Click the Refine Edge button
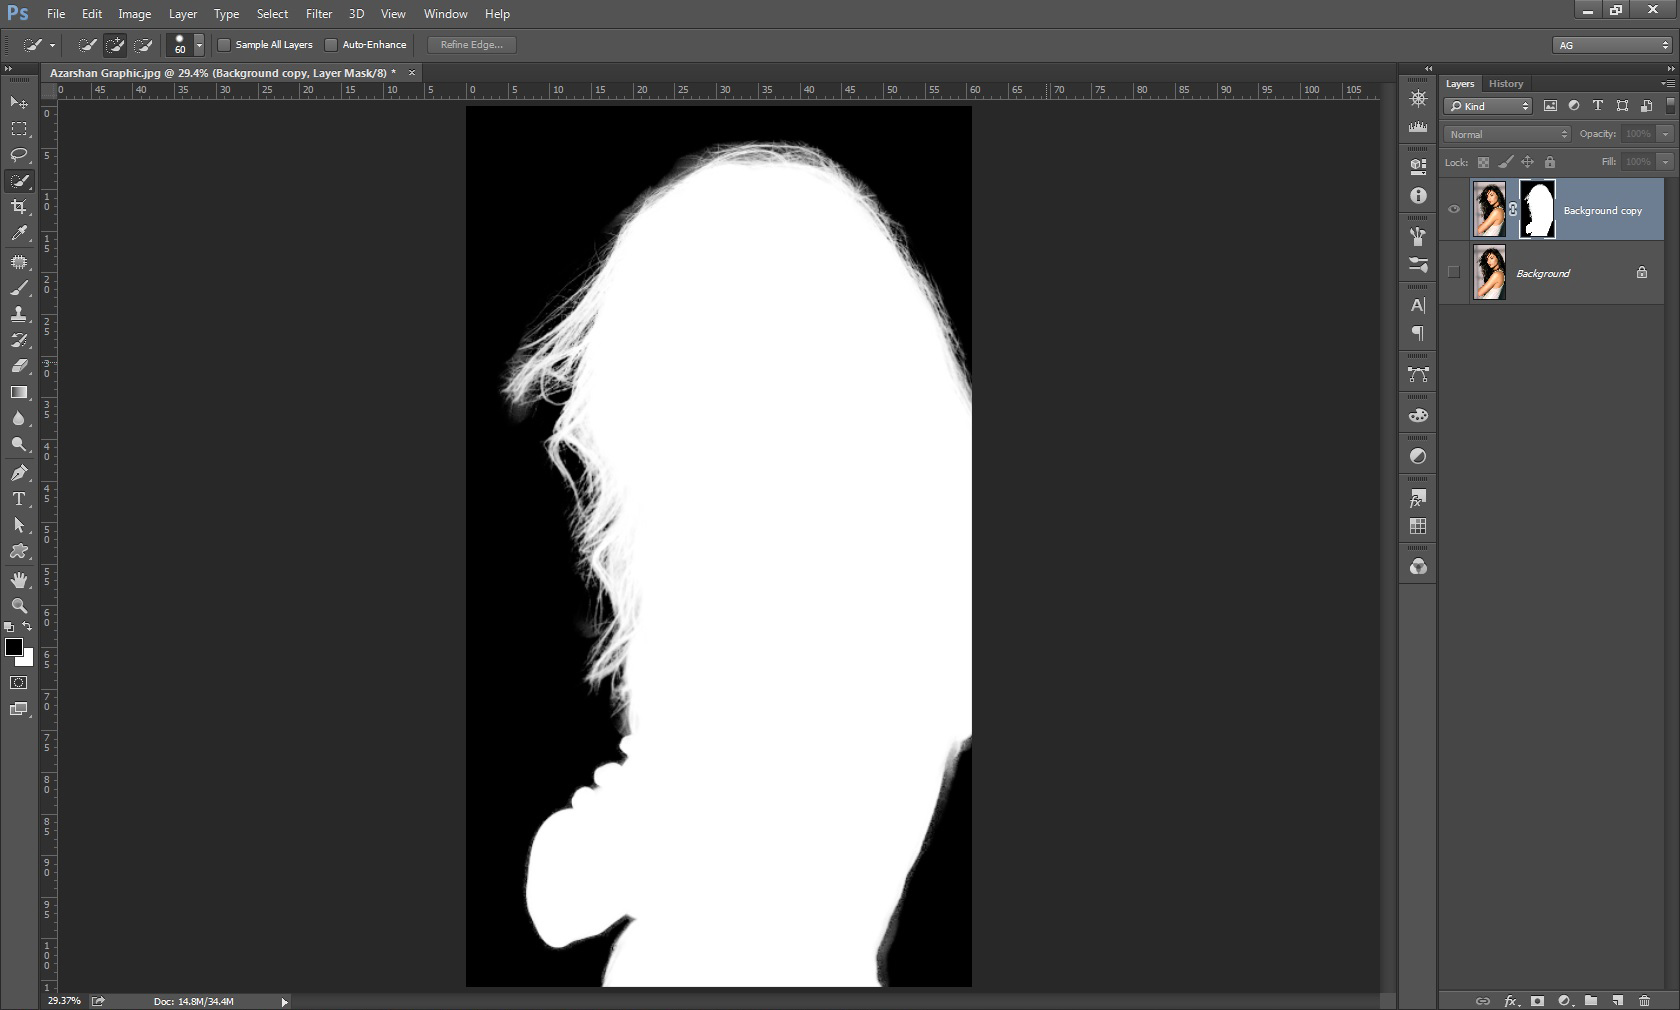 pyautogui.click(x=471, y=45)
